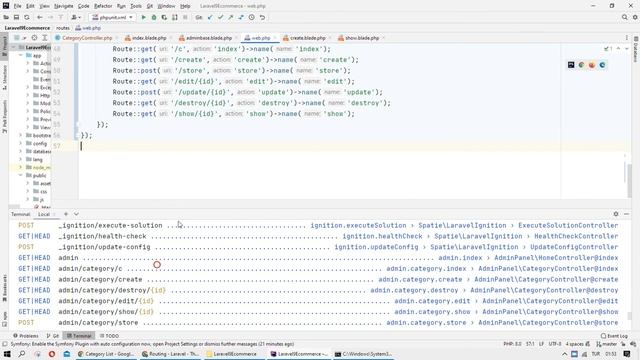Open file in Edge browser icon
The height and width of the screenshot is (360, 640).
pos(602,65)
